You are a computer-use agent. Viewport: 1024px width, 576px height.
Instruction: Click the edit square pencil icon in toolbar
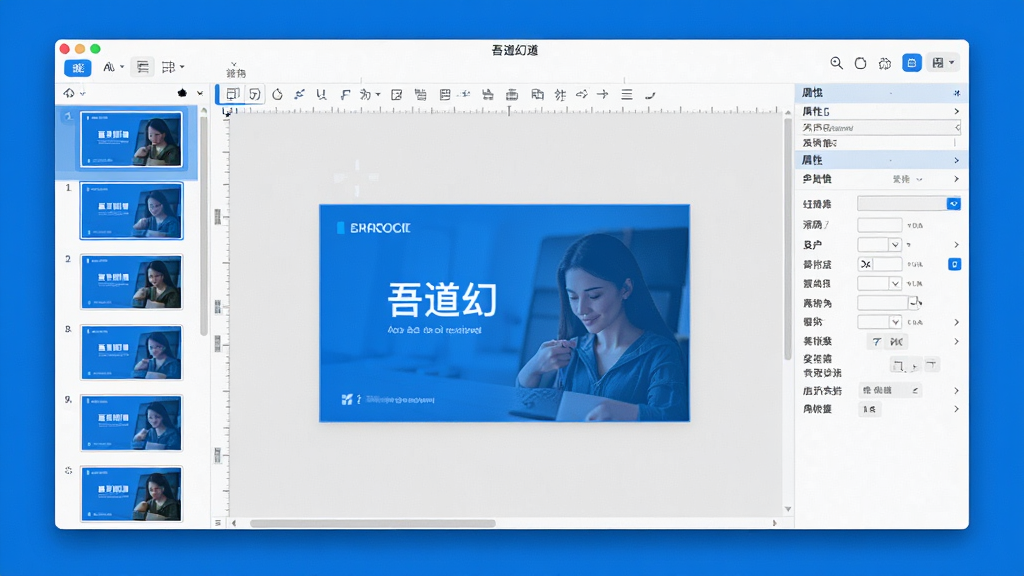coord(396,95)
